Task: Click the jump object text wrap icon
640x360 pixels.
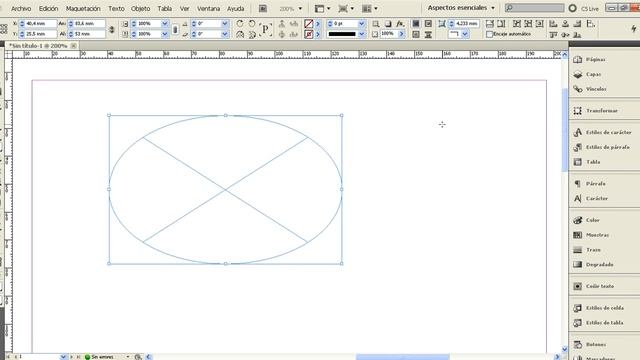Action: (x=428, y=35)
